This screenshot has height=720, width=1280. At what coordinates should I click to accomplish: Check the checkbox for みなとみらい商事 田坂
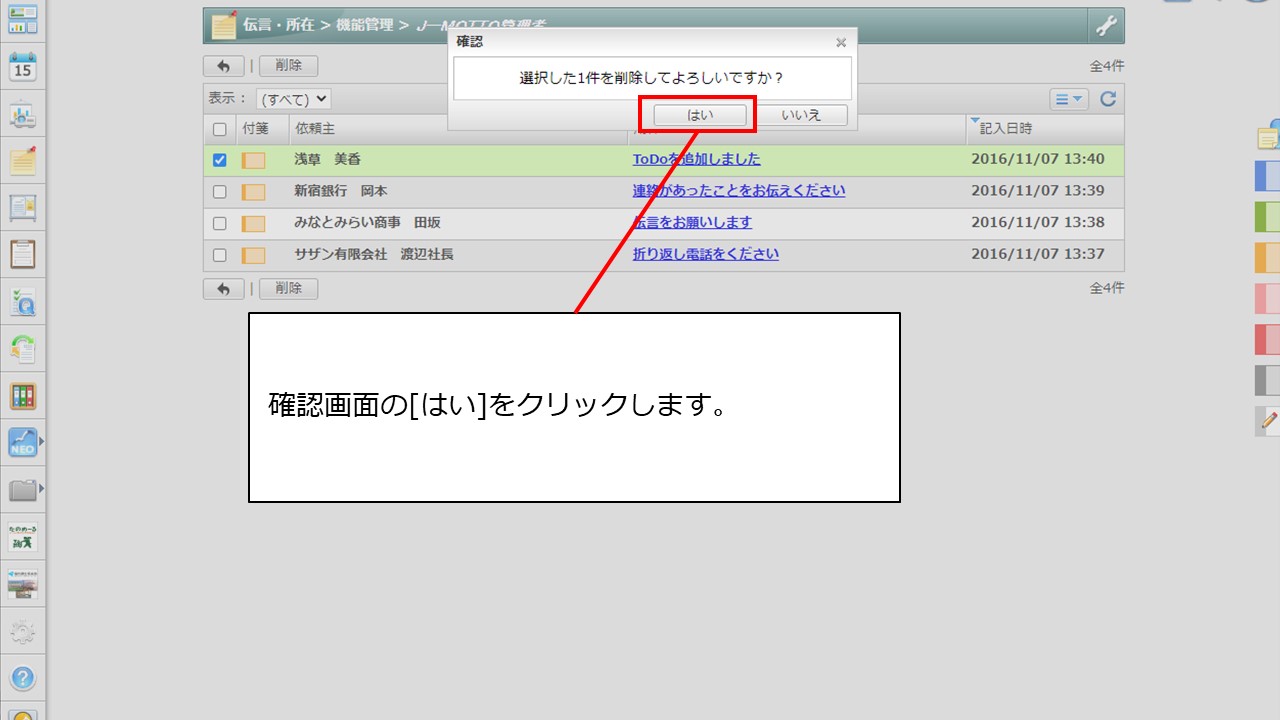(x=220, y=223)
